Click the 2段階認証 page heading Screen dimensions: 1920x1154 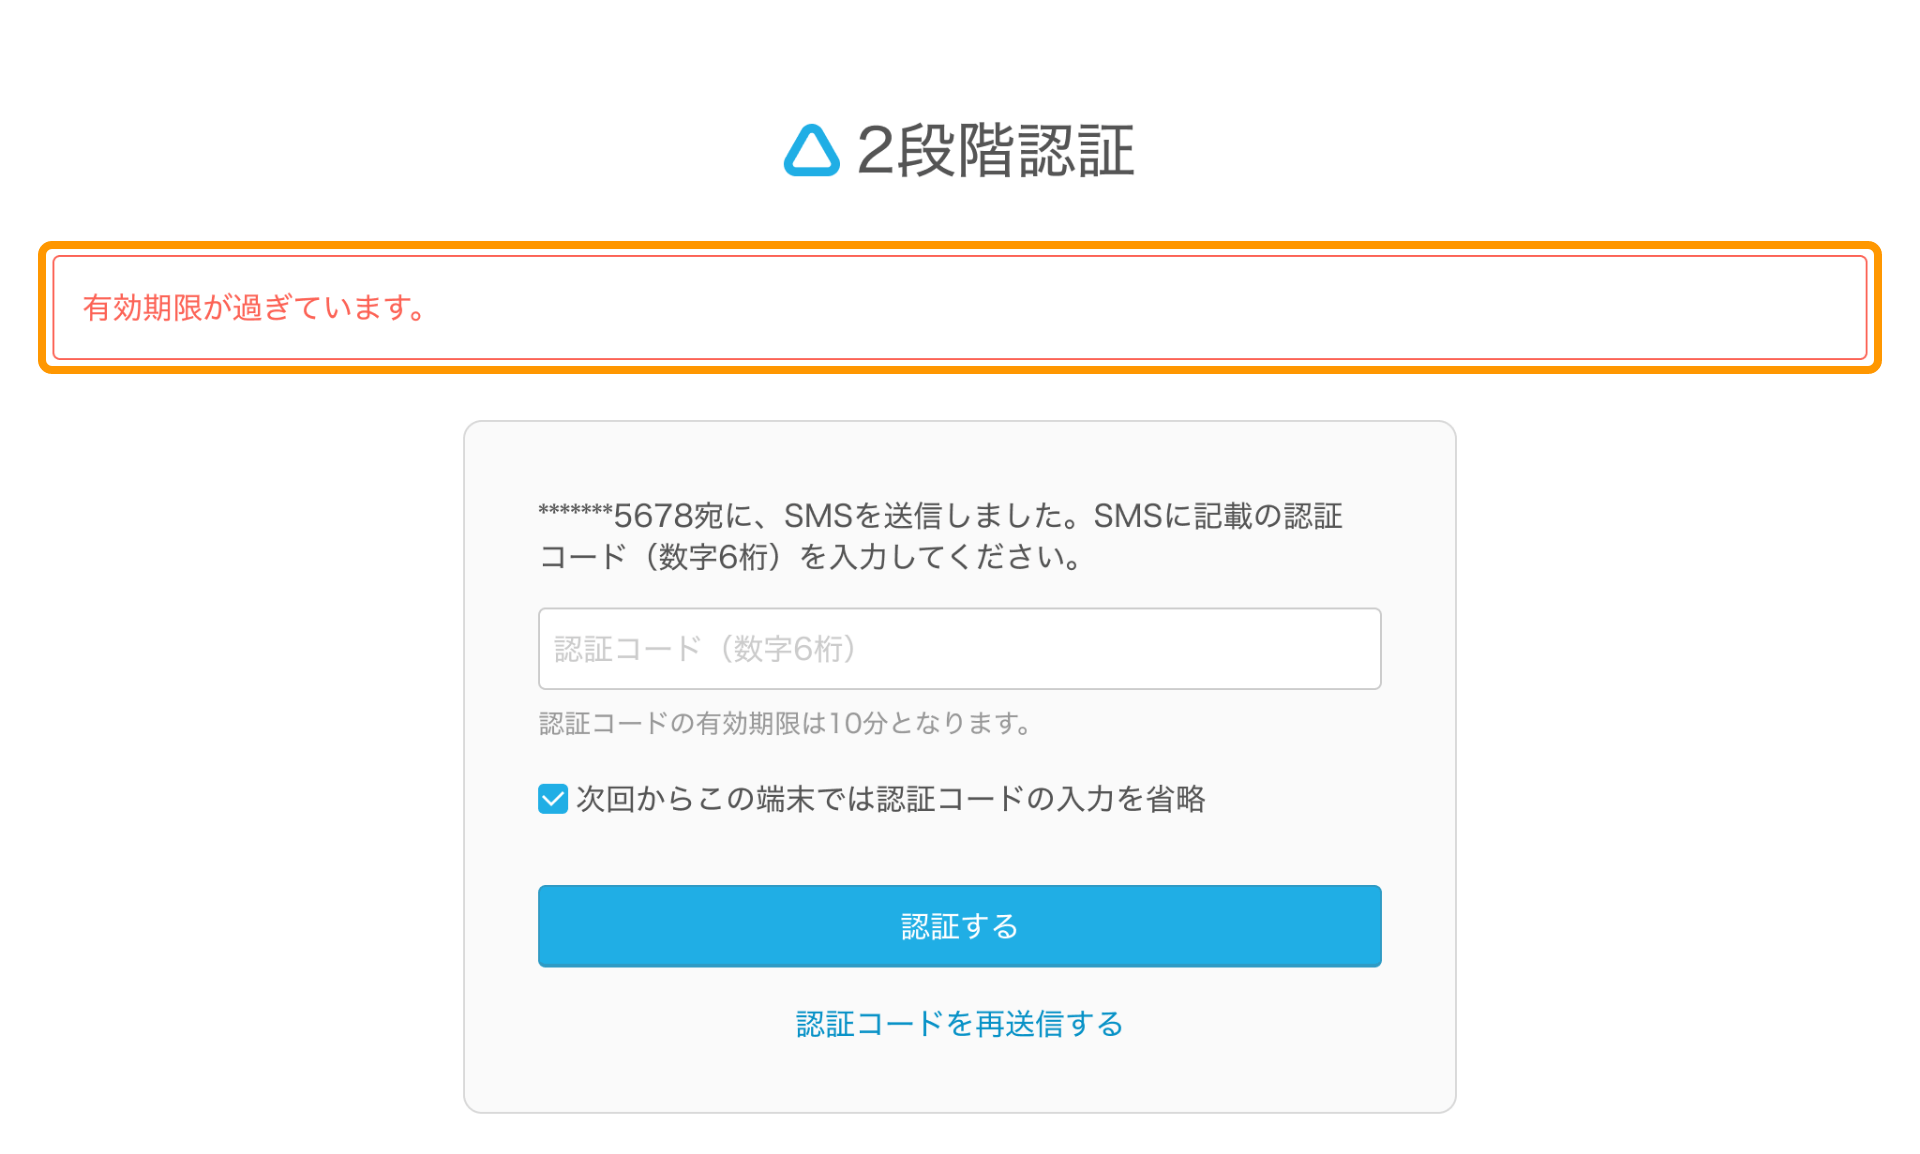coord(997,150)
